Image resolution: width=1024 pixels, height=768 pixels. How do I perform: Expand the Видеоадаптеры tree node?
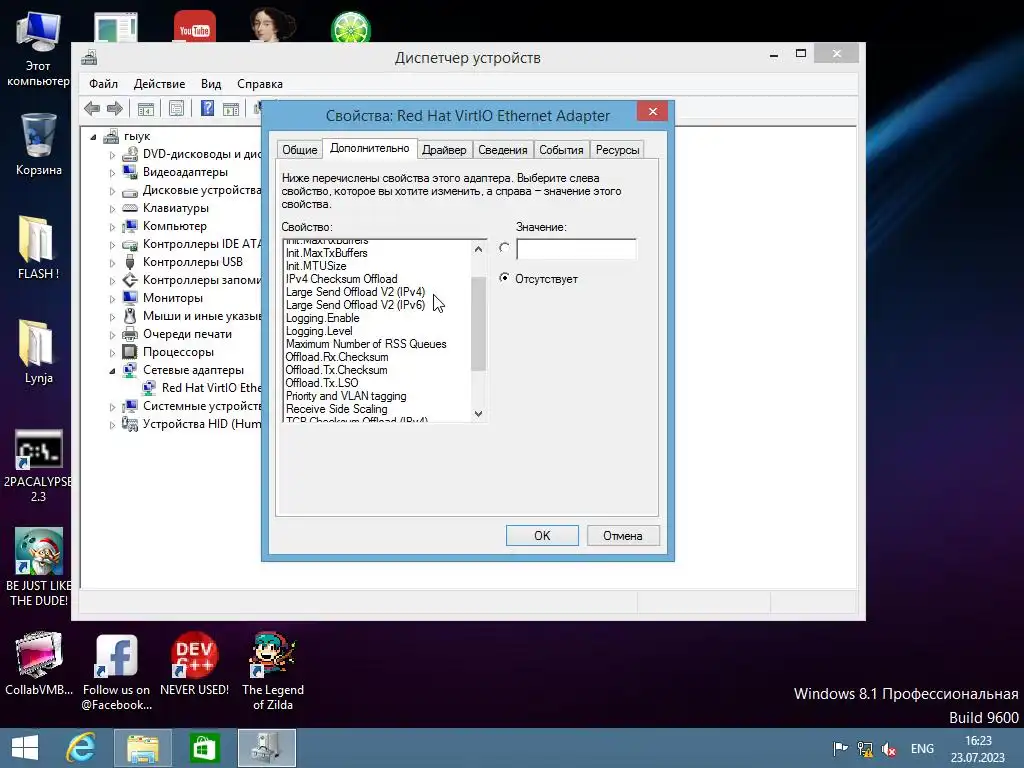click(112, 173)
